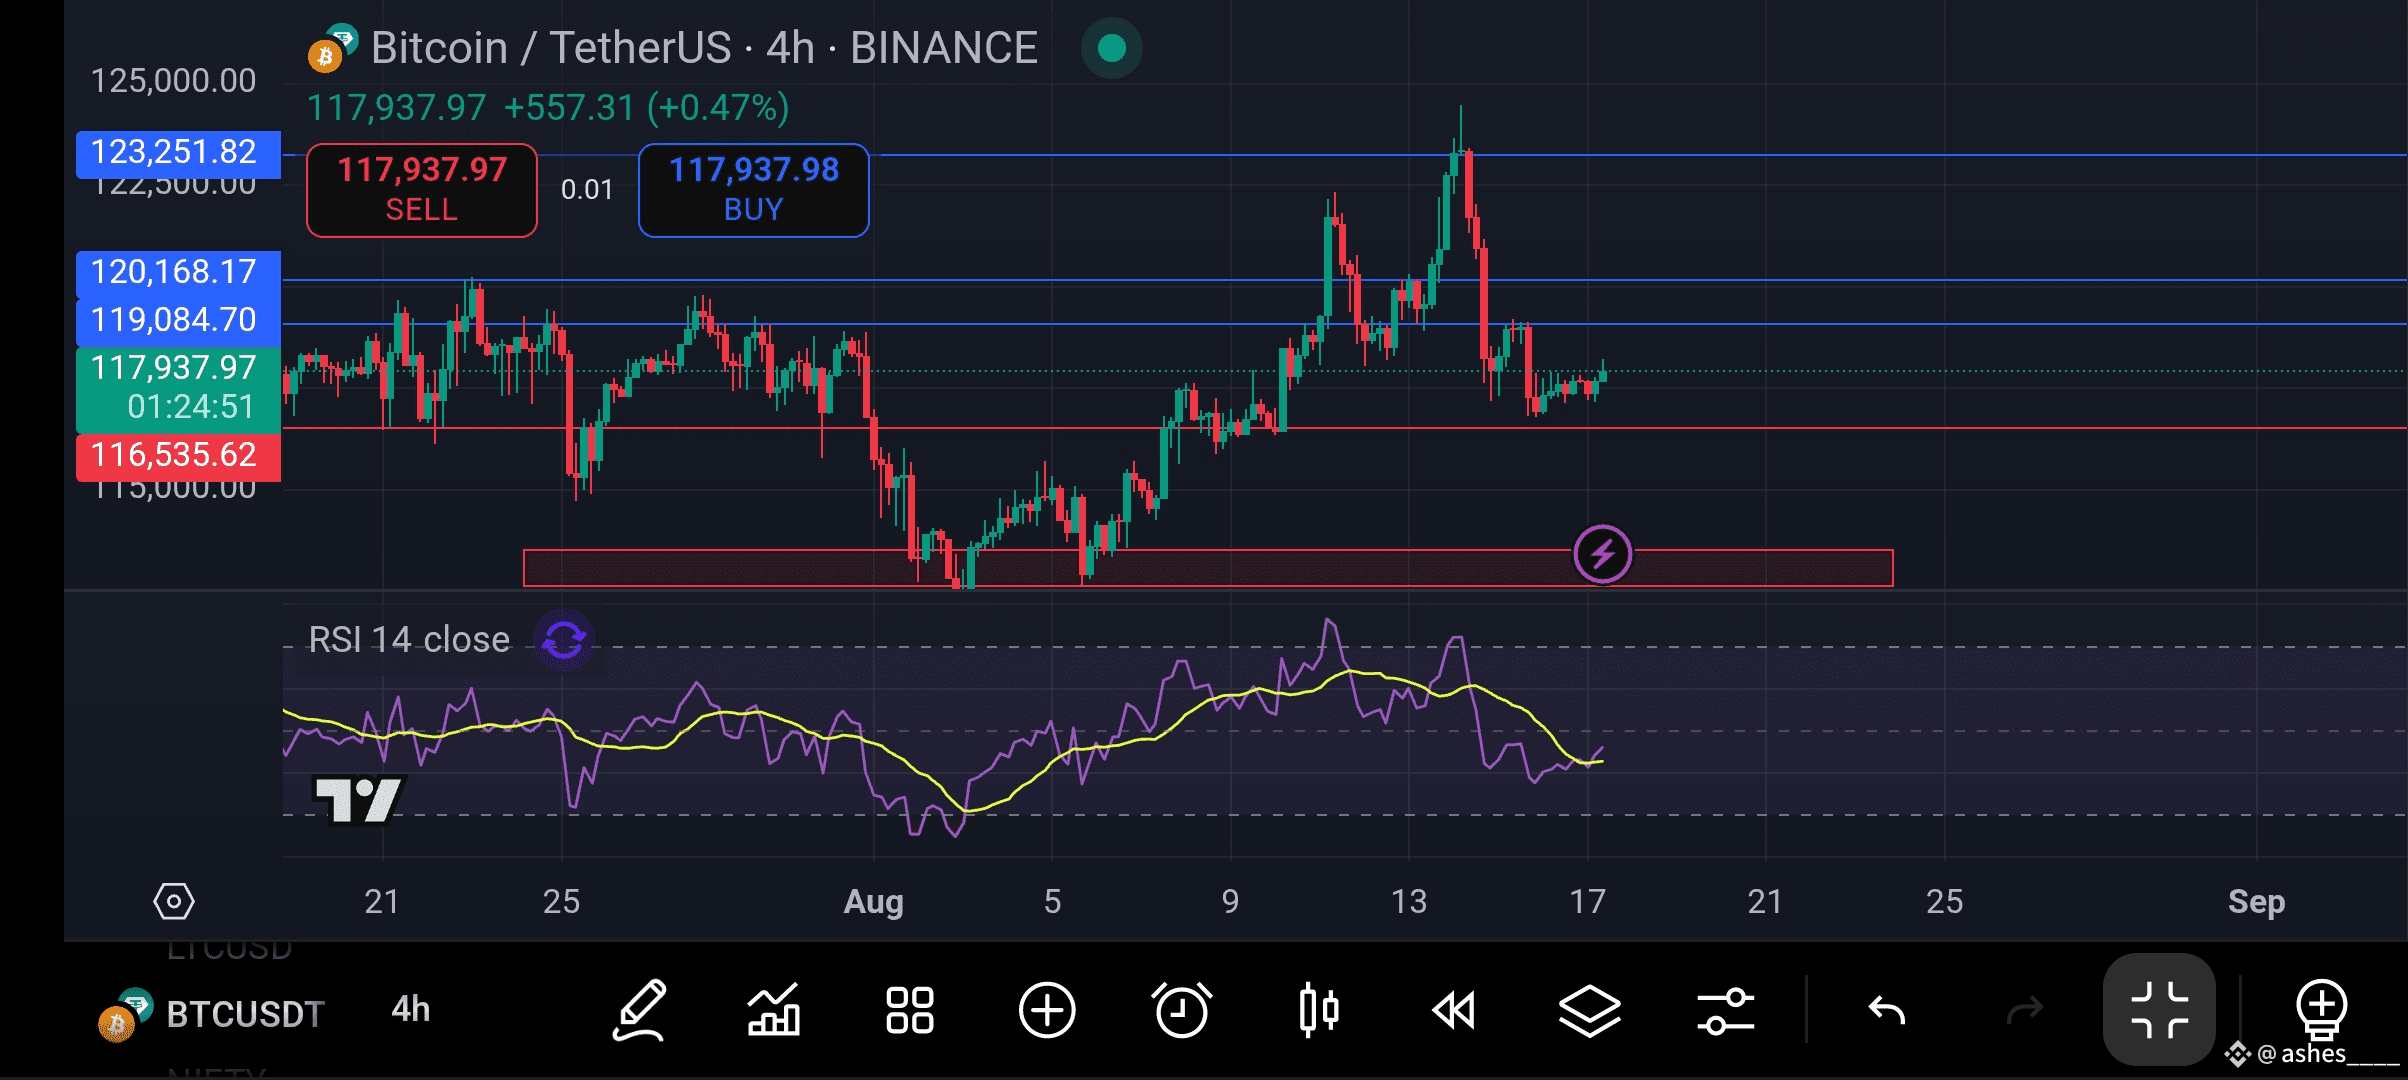Tap the 13 date label on time axis
Screen dimensions: 2408x1080
[x=1409, y=902]
